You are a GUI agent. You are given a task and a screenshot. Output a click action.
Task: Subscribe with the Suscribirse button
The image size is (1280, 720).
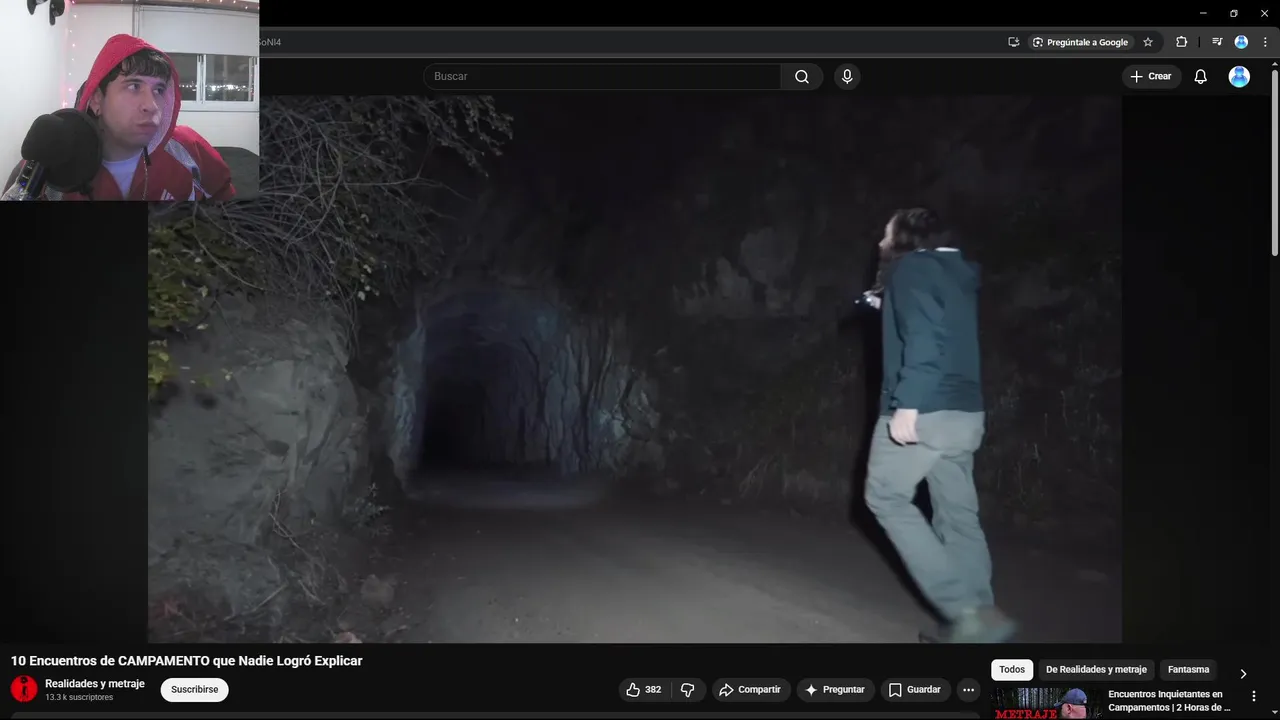pos(194,690)
